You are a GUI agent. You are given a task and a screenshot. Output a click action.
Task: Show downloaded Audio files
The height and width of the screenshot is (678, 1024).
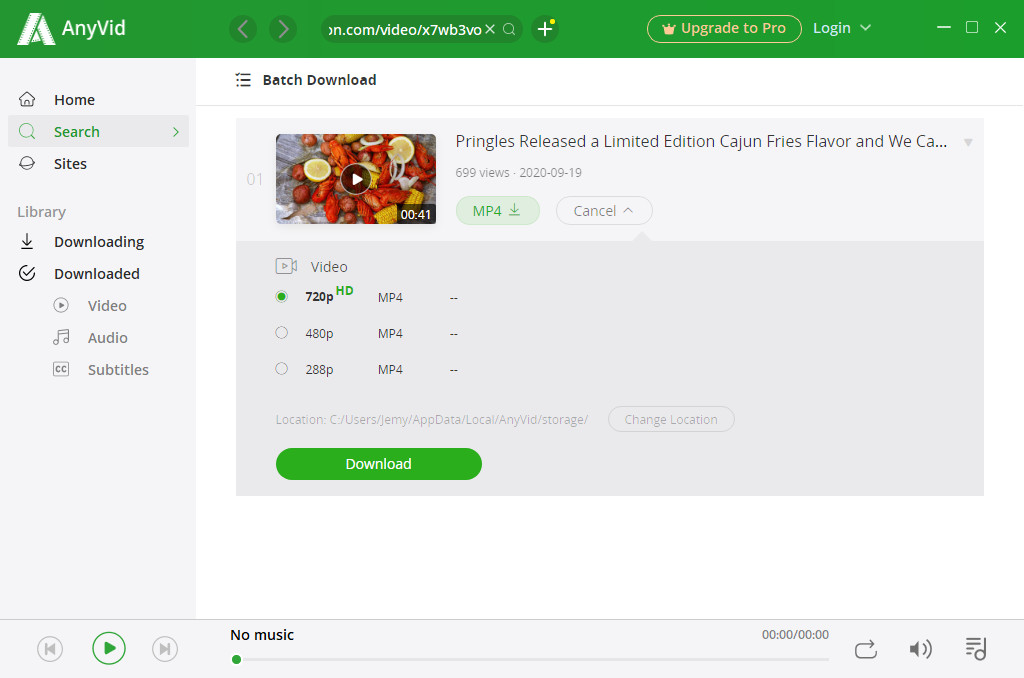tap(107, 338)
